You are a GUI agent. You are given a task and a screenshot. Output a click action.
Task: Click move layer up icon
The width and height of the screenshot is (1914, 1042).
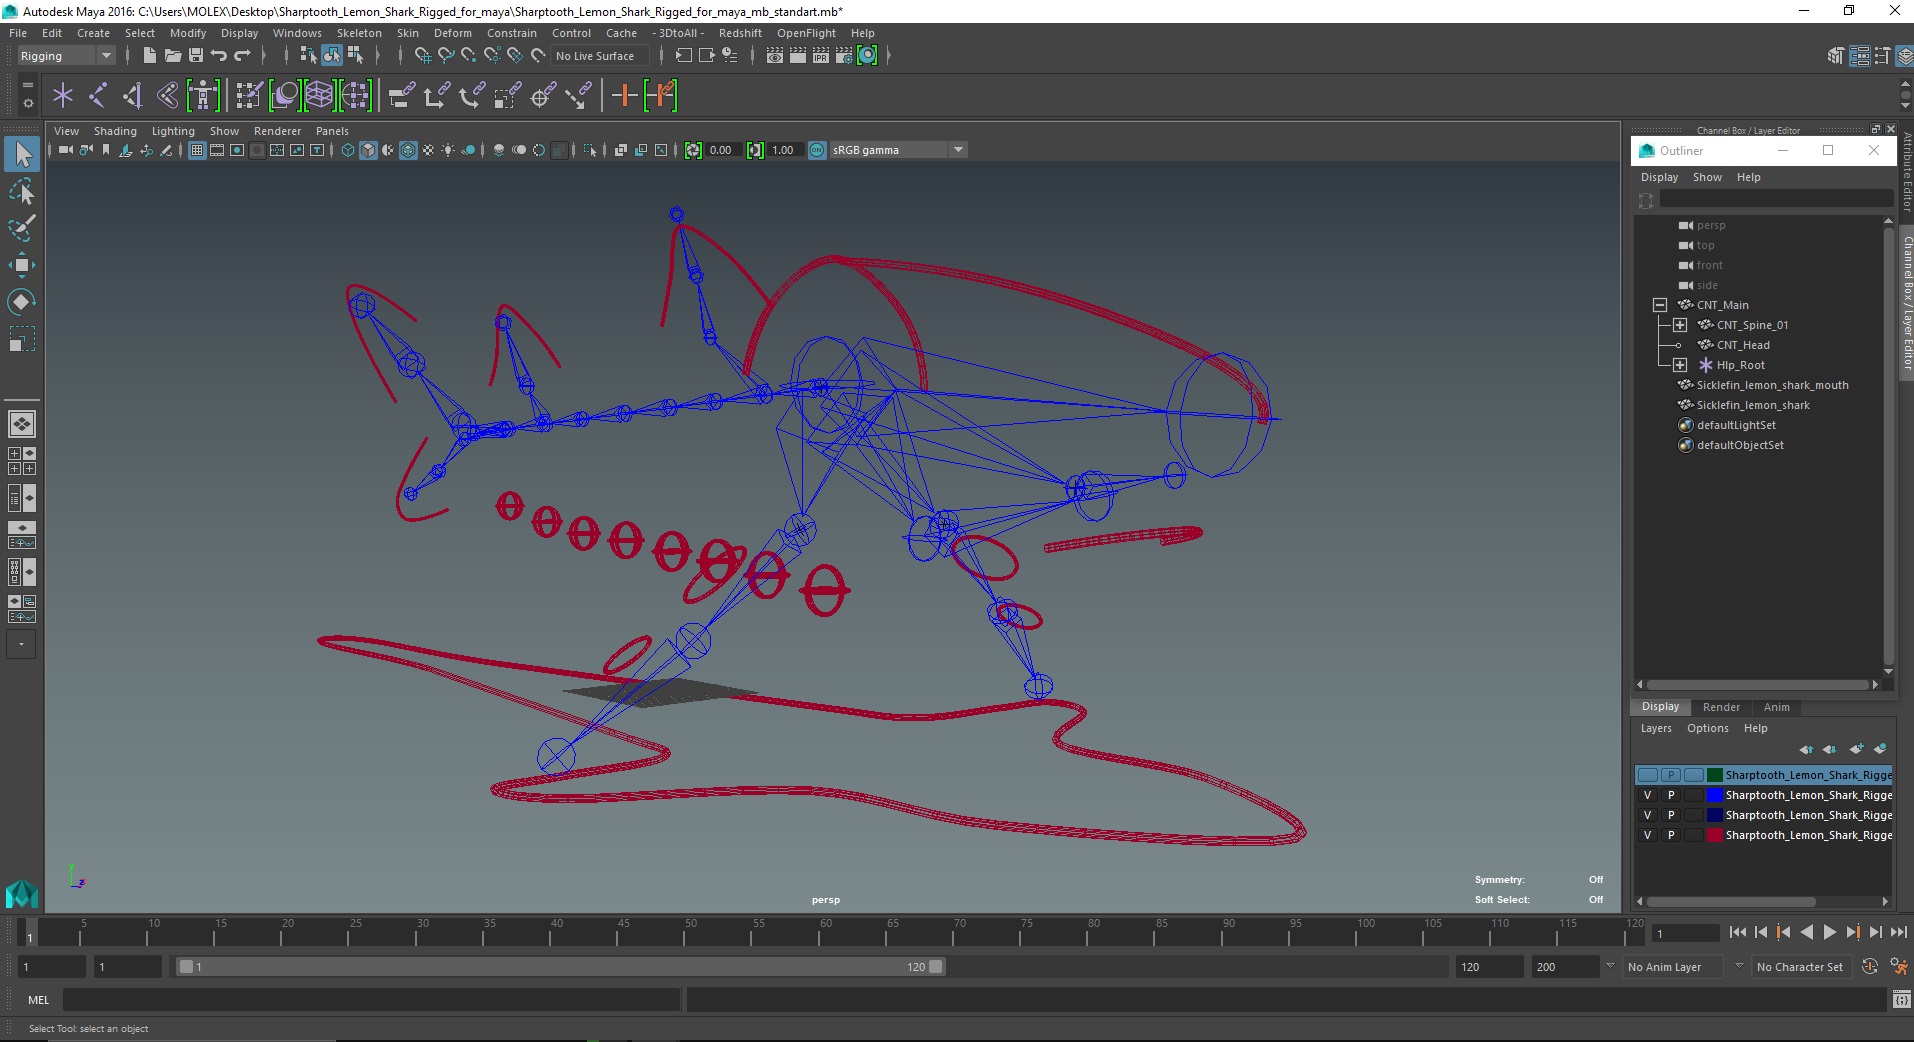pos(1806,749)
